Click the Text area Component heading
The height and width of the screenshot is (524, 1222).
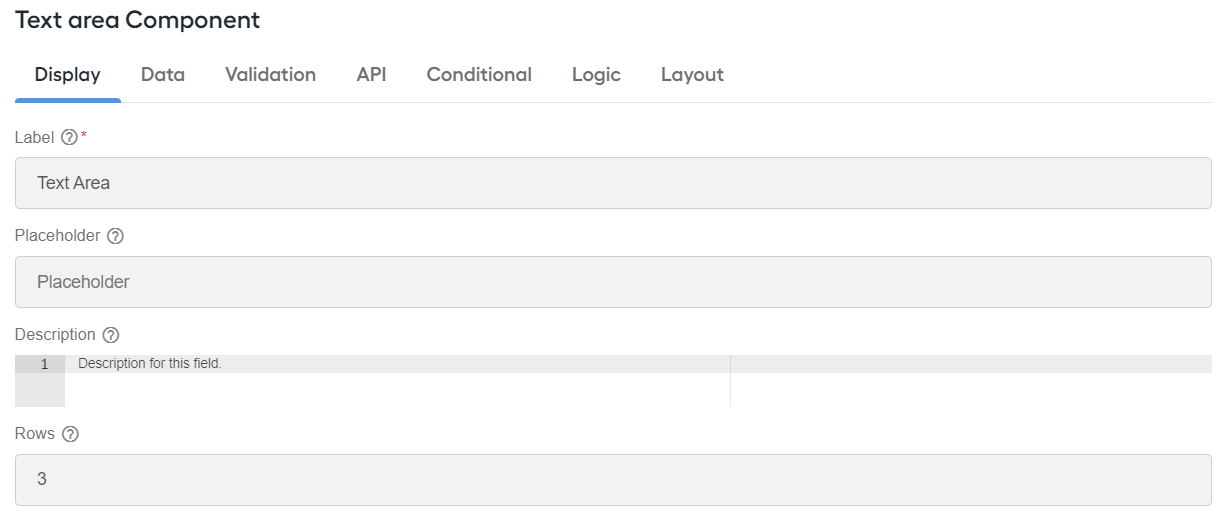click(x=138, y=20)
